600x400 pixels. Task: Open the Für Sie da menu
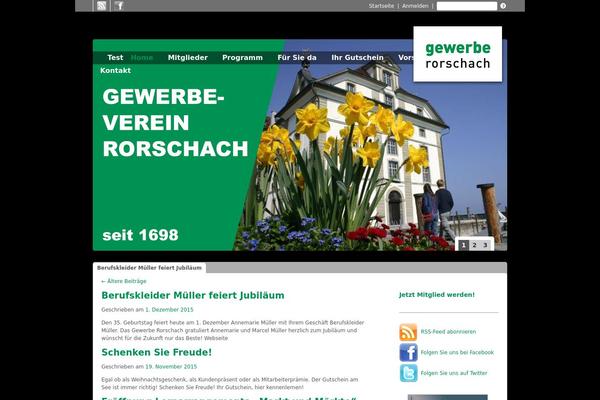(297, 57)
